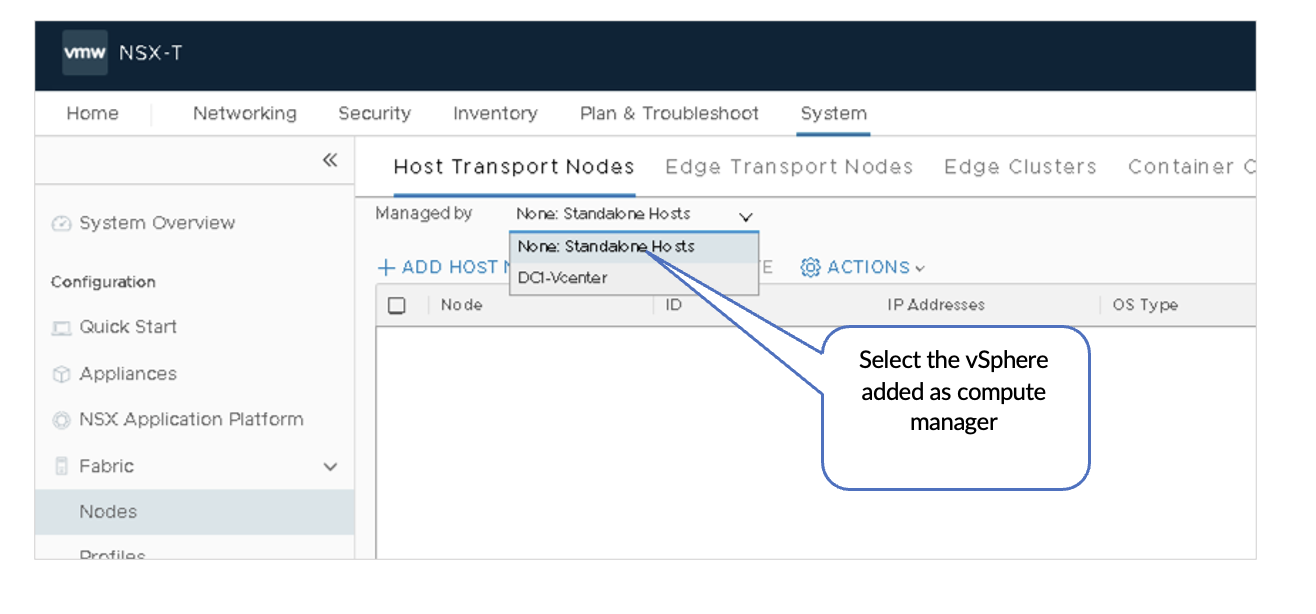Click the Quick Start icon
The image size is (1316, 614).
pyautogui.click(x=62, y=328)
